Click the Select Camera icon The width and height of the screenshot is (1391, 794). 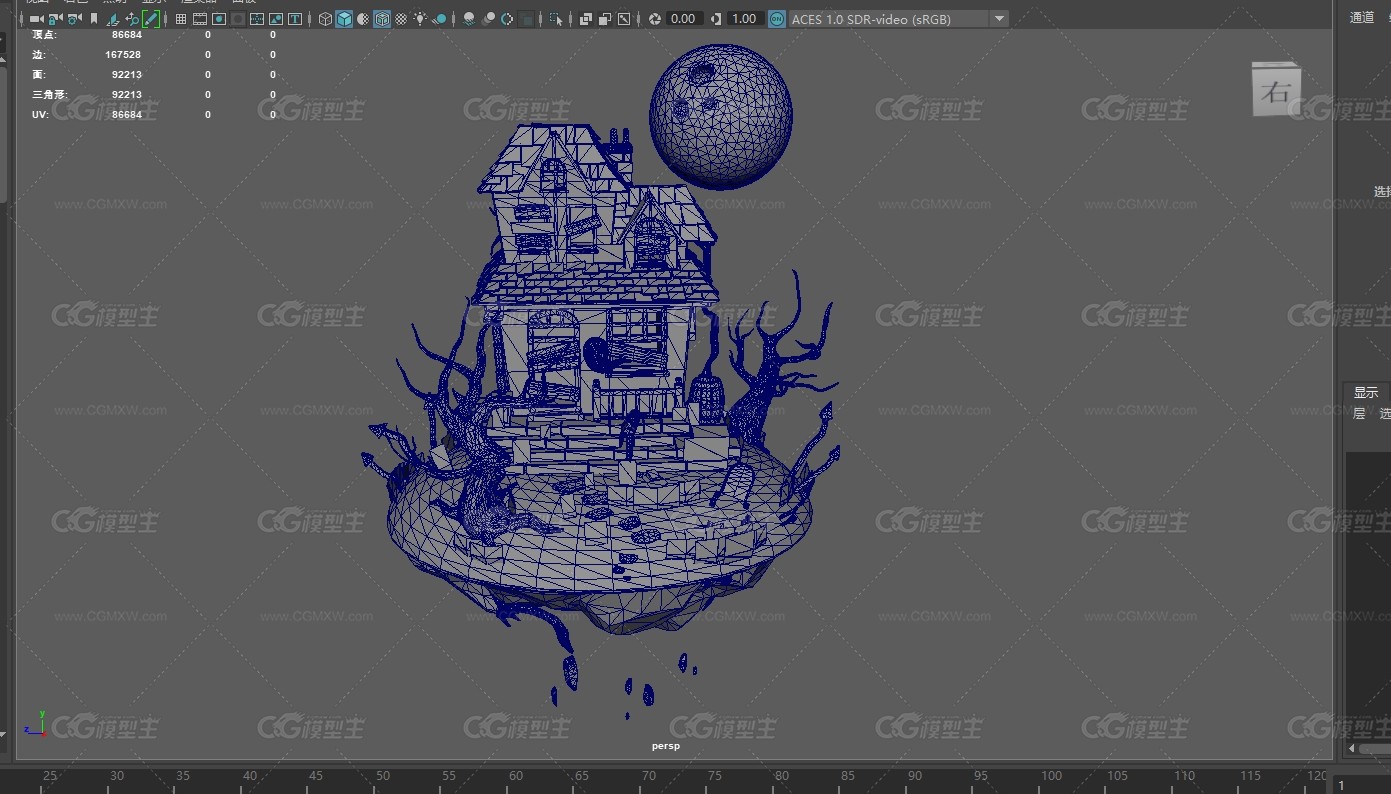click(36, 19)
